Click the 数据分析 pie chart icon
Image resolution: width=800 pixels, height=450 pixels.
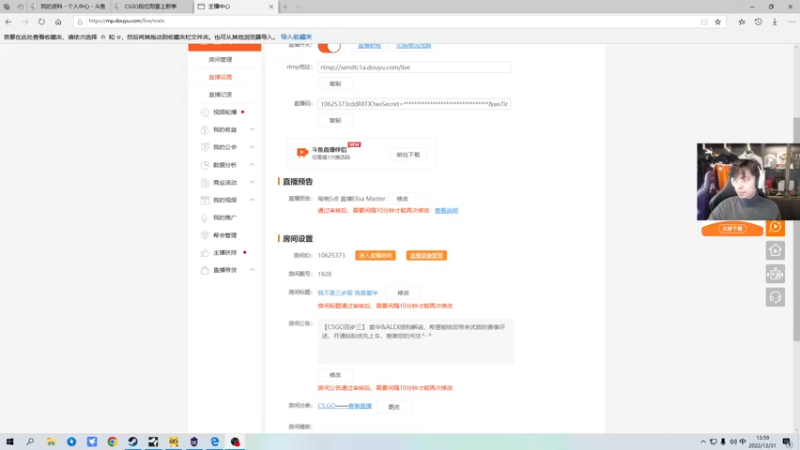pyautogui.click(x=205, y=165)
